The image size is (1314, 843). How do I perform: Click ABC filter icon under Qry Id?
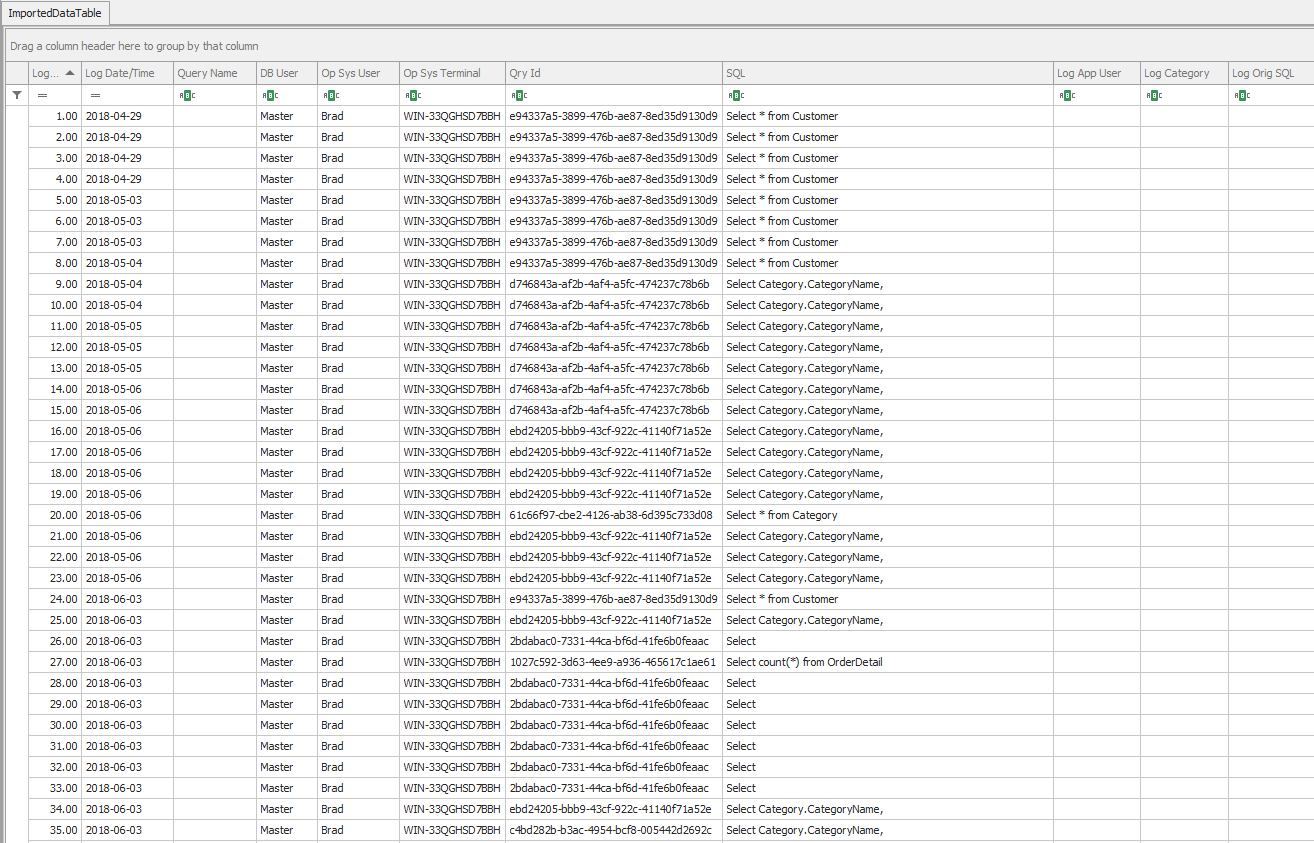tap(518, 95)
